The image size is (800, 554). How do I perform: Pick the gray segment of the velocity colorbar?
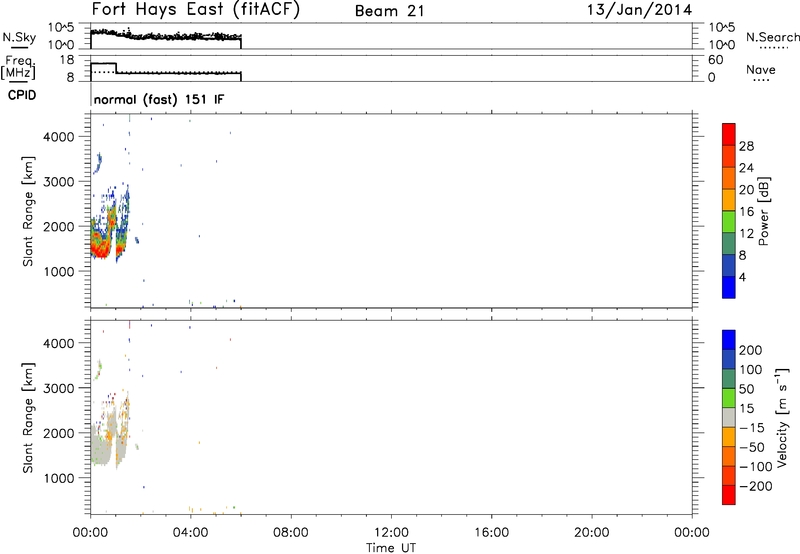(x=729, y=417)
